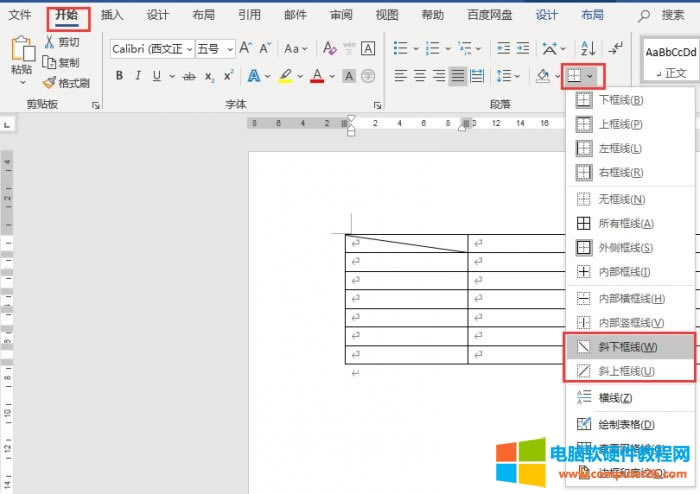This screenshot has width=700, height=494.
Task: Open the font size dropdown 五号
Action: click(x=215, y=48)
